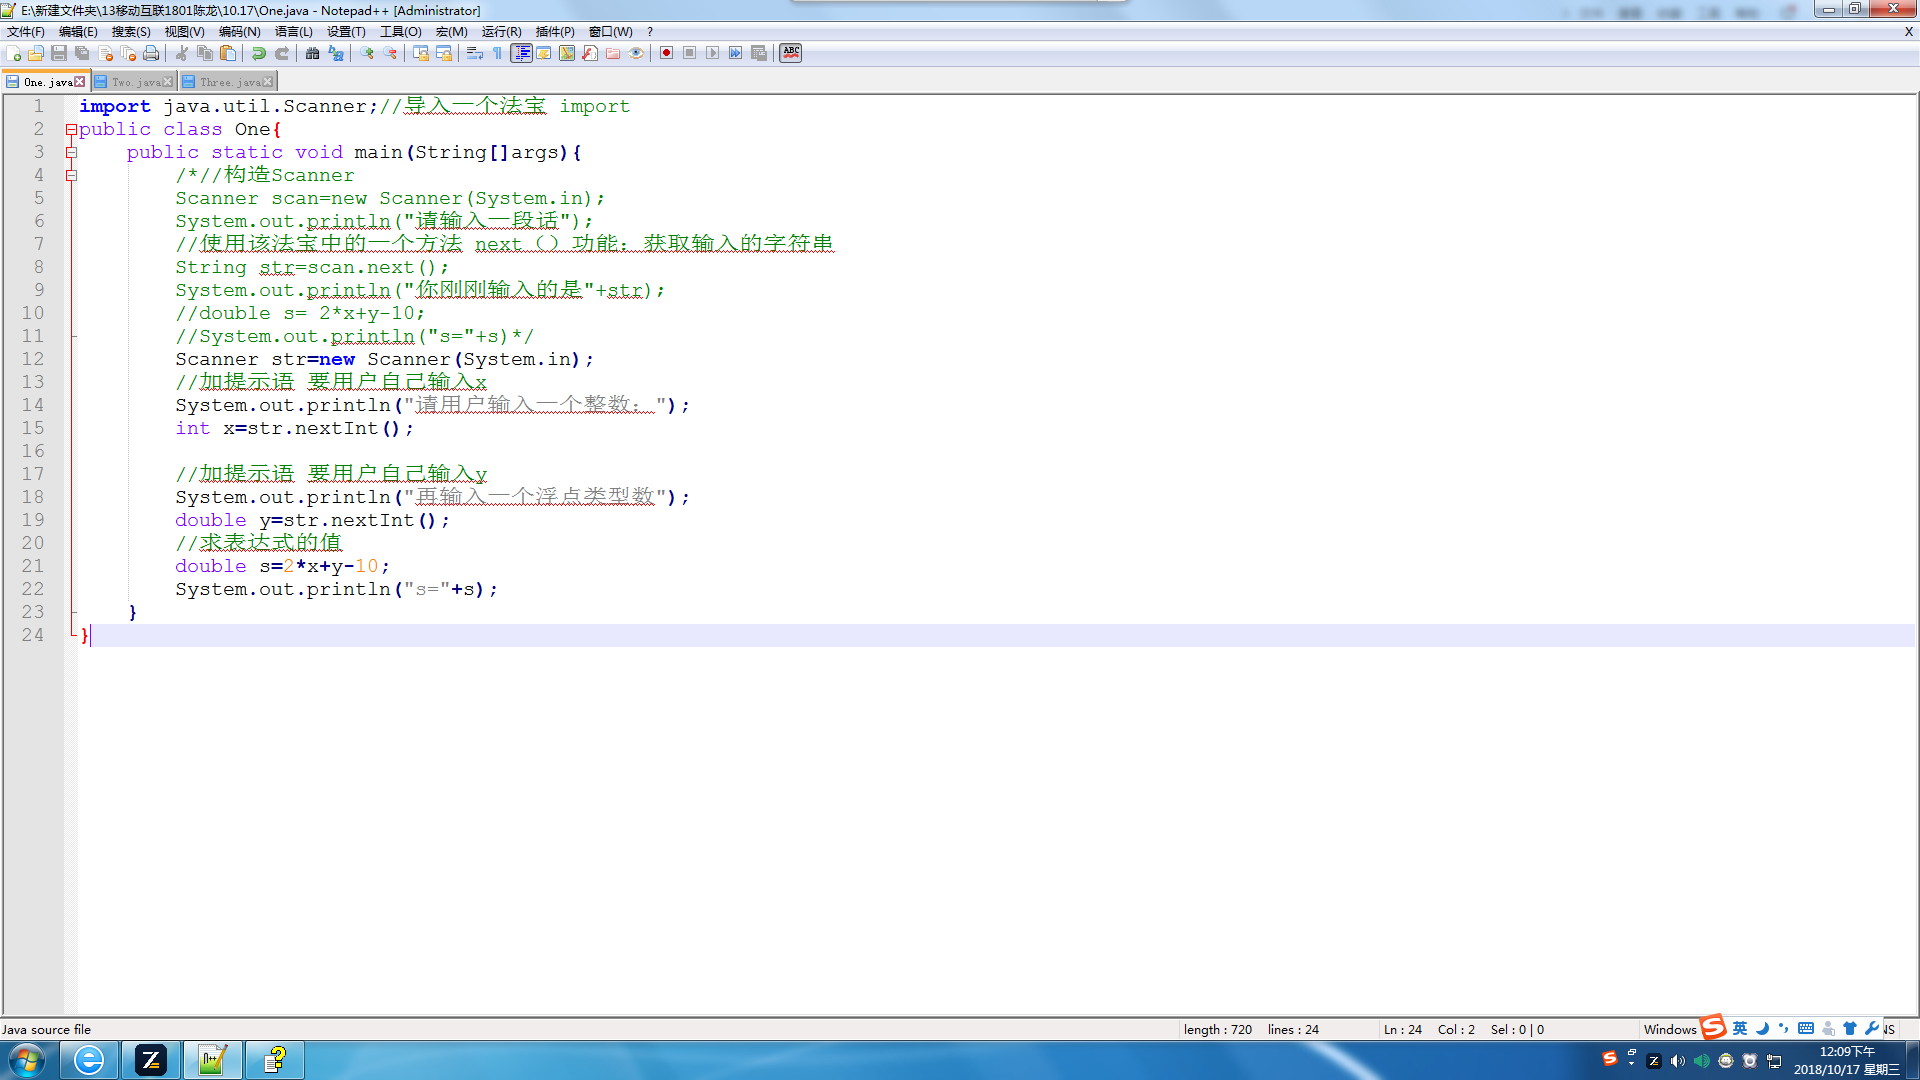Click the Windows line ending status field
The width and height of the screenshot is (1920, 1080).
1669,1029
